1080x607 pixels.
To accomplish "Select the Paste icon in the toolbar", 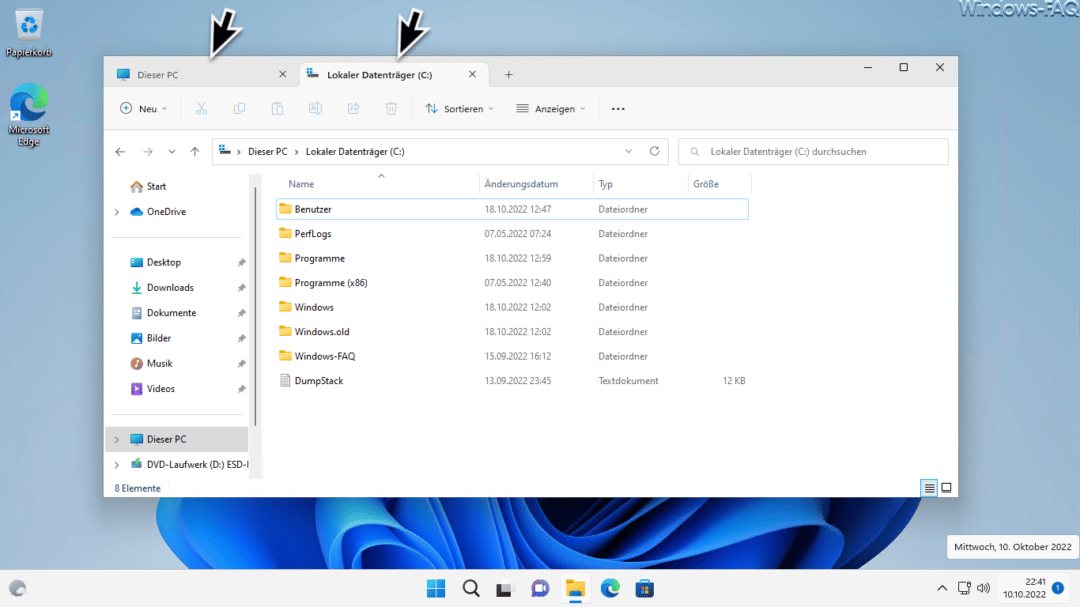I will point(277,108).
